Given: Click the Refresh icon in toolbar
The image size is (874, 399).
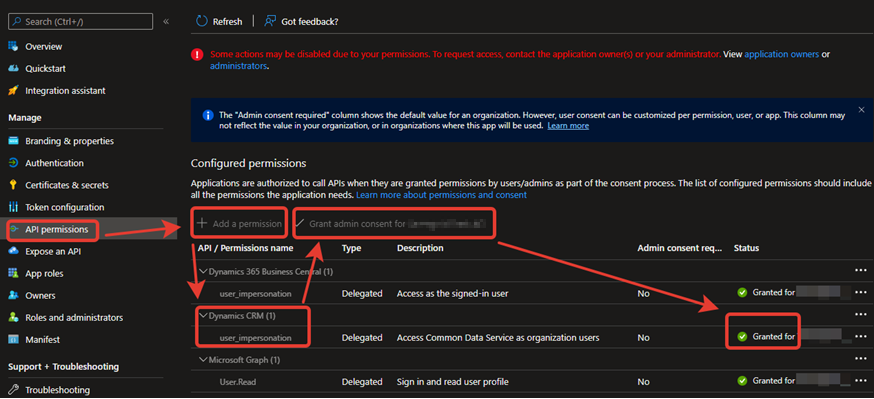Looking at the screenshot, I should 202,21.
